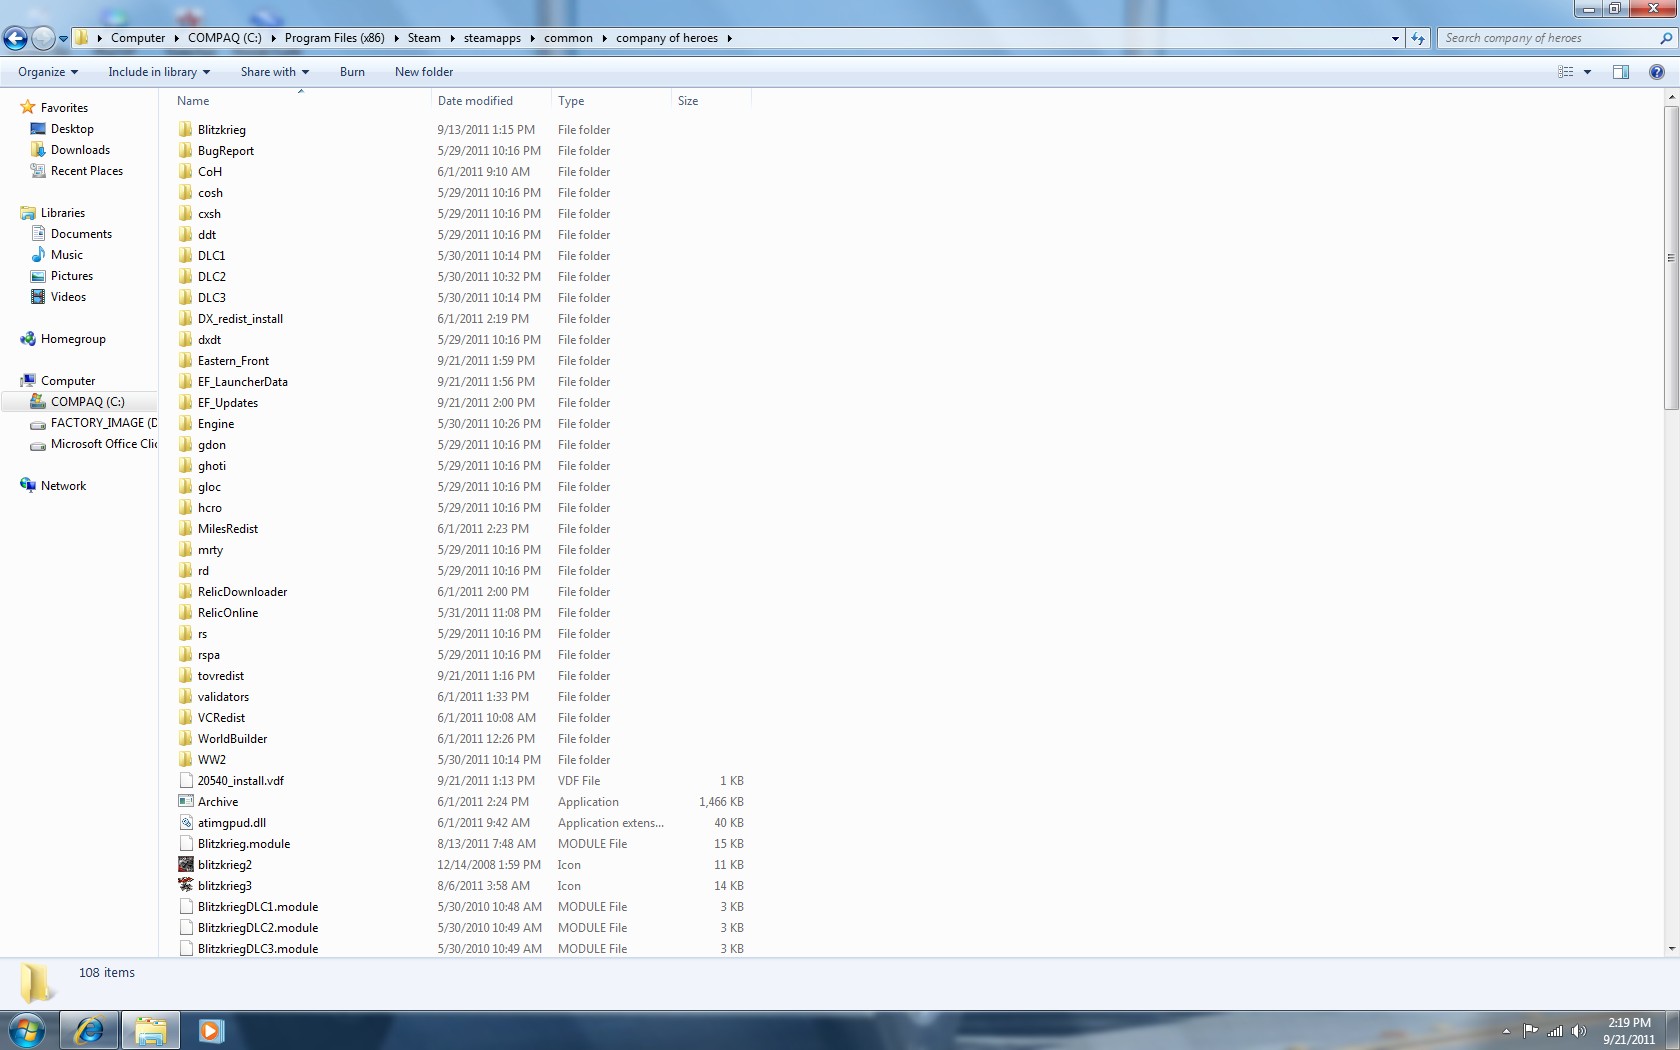Viewport: 1680px width, 1050px height.
Task: Select FACTORY_IMAGE drive in sidebar
Action: pos(104,423)
